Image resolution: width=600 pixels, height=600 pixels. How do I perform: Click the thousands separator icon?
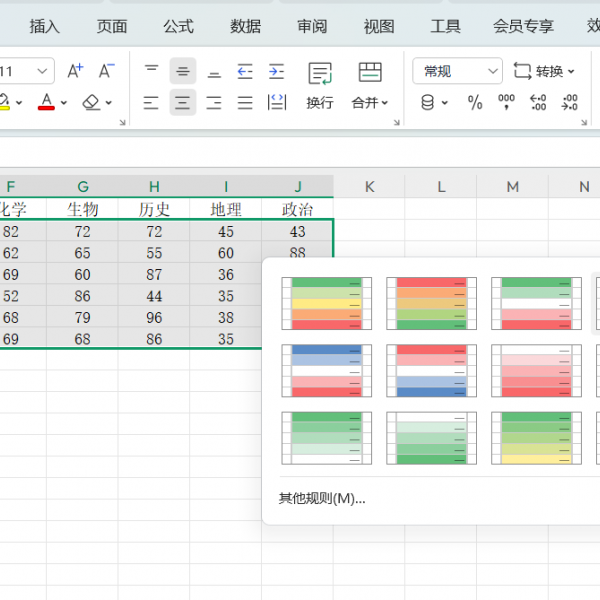506,102
